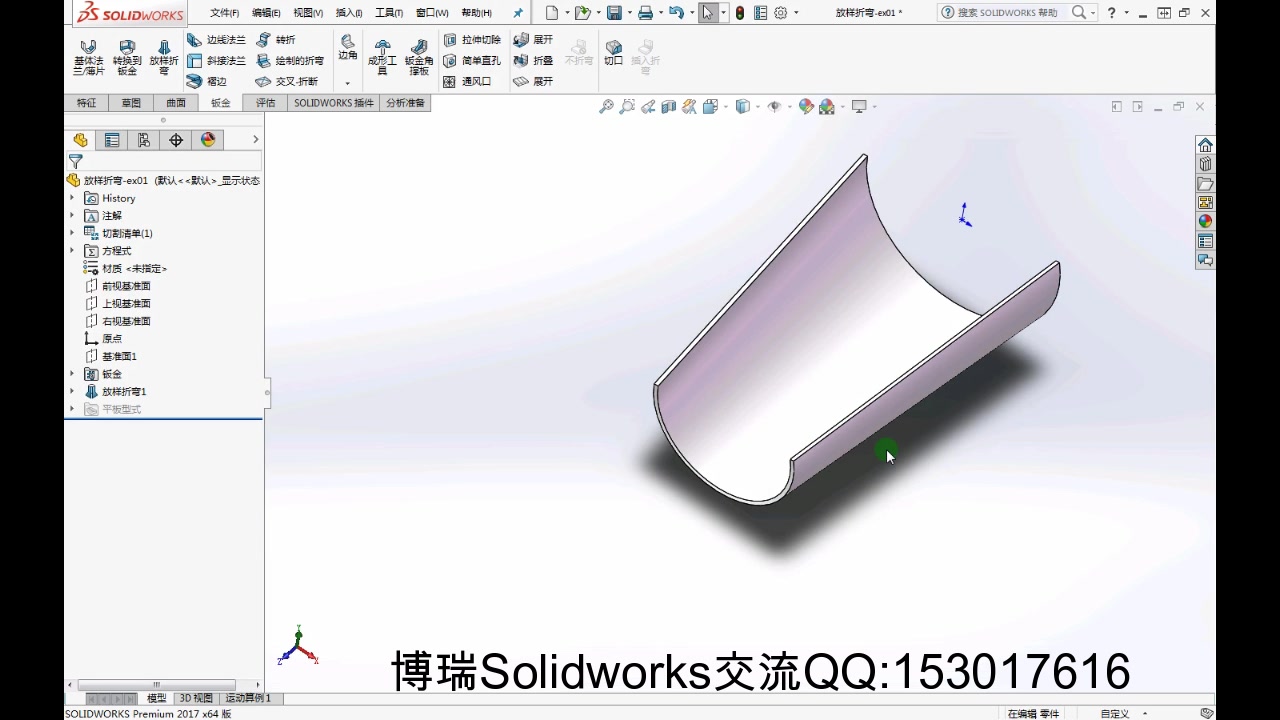Select the 通风口 vent tool
1280x720 pixels.
click(x=467, y=82)
